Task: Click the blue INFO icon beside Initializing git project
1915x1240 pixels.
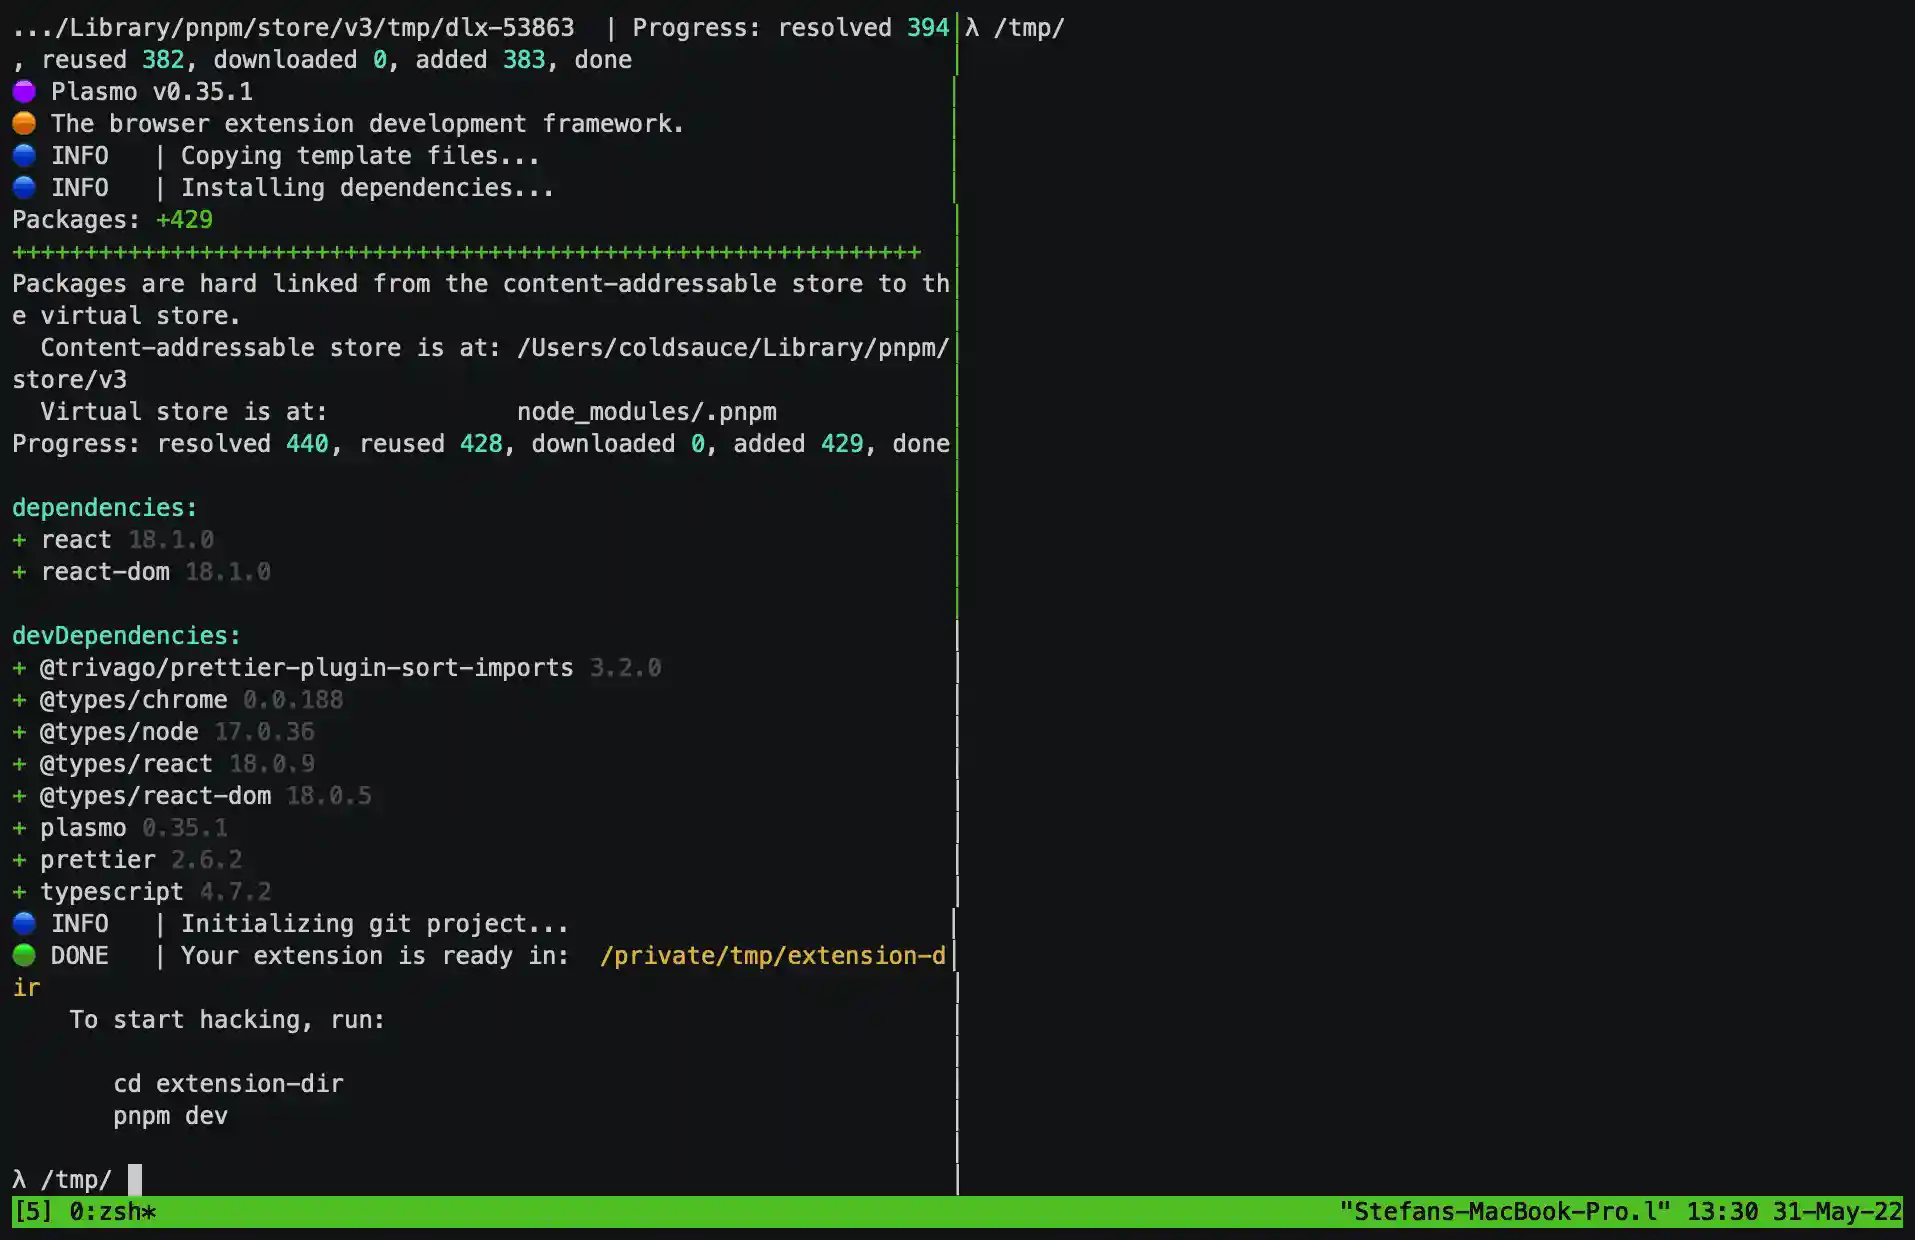Action: 24,923
